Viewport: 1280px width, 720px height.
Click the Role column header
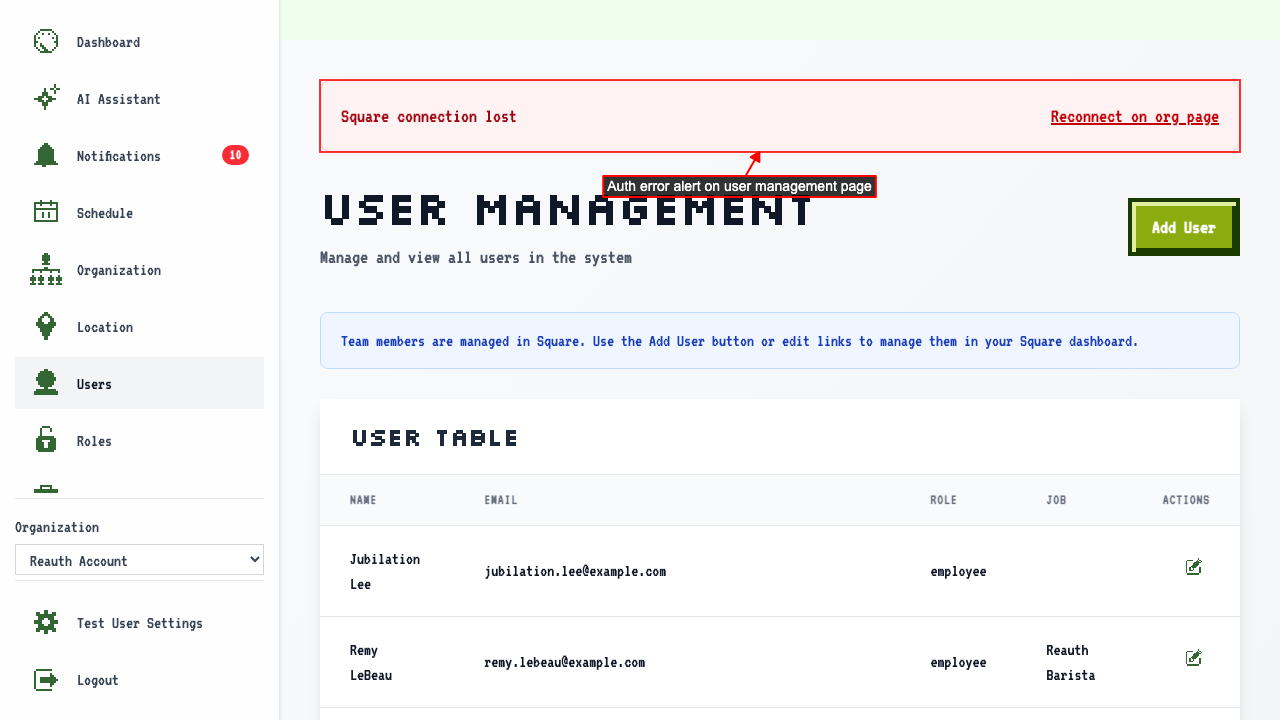coord(943,500)
